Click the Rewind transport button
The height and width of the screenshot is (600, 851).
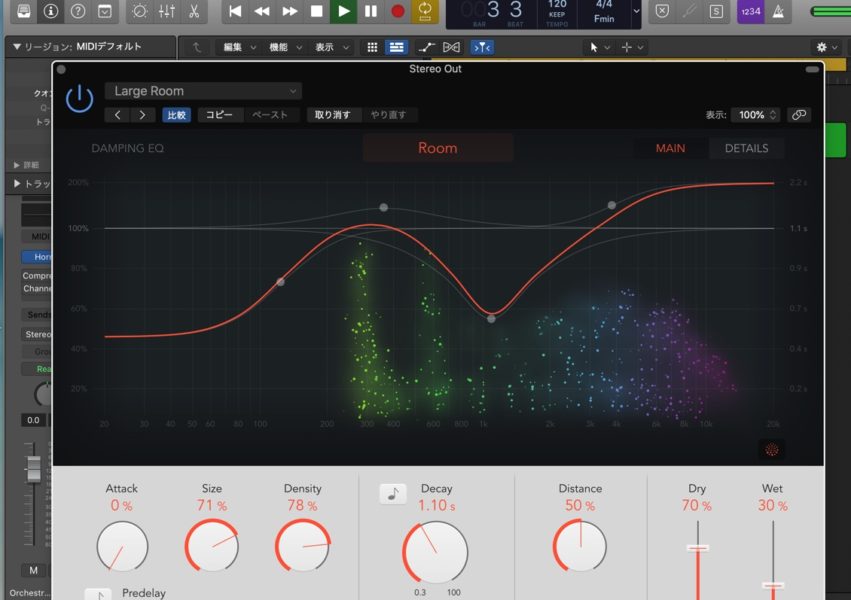[262, 11]
